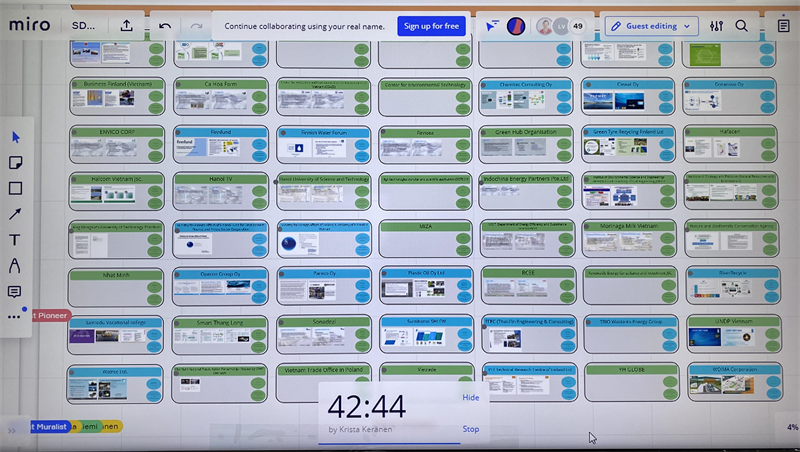Hide the timer panel
The height and width of the screenshot is (452, 800).
tap(470, 397)
